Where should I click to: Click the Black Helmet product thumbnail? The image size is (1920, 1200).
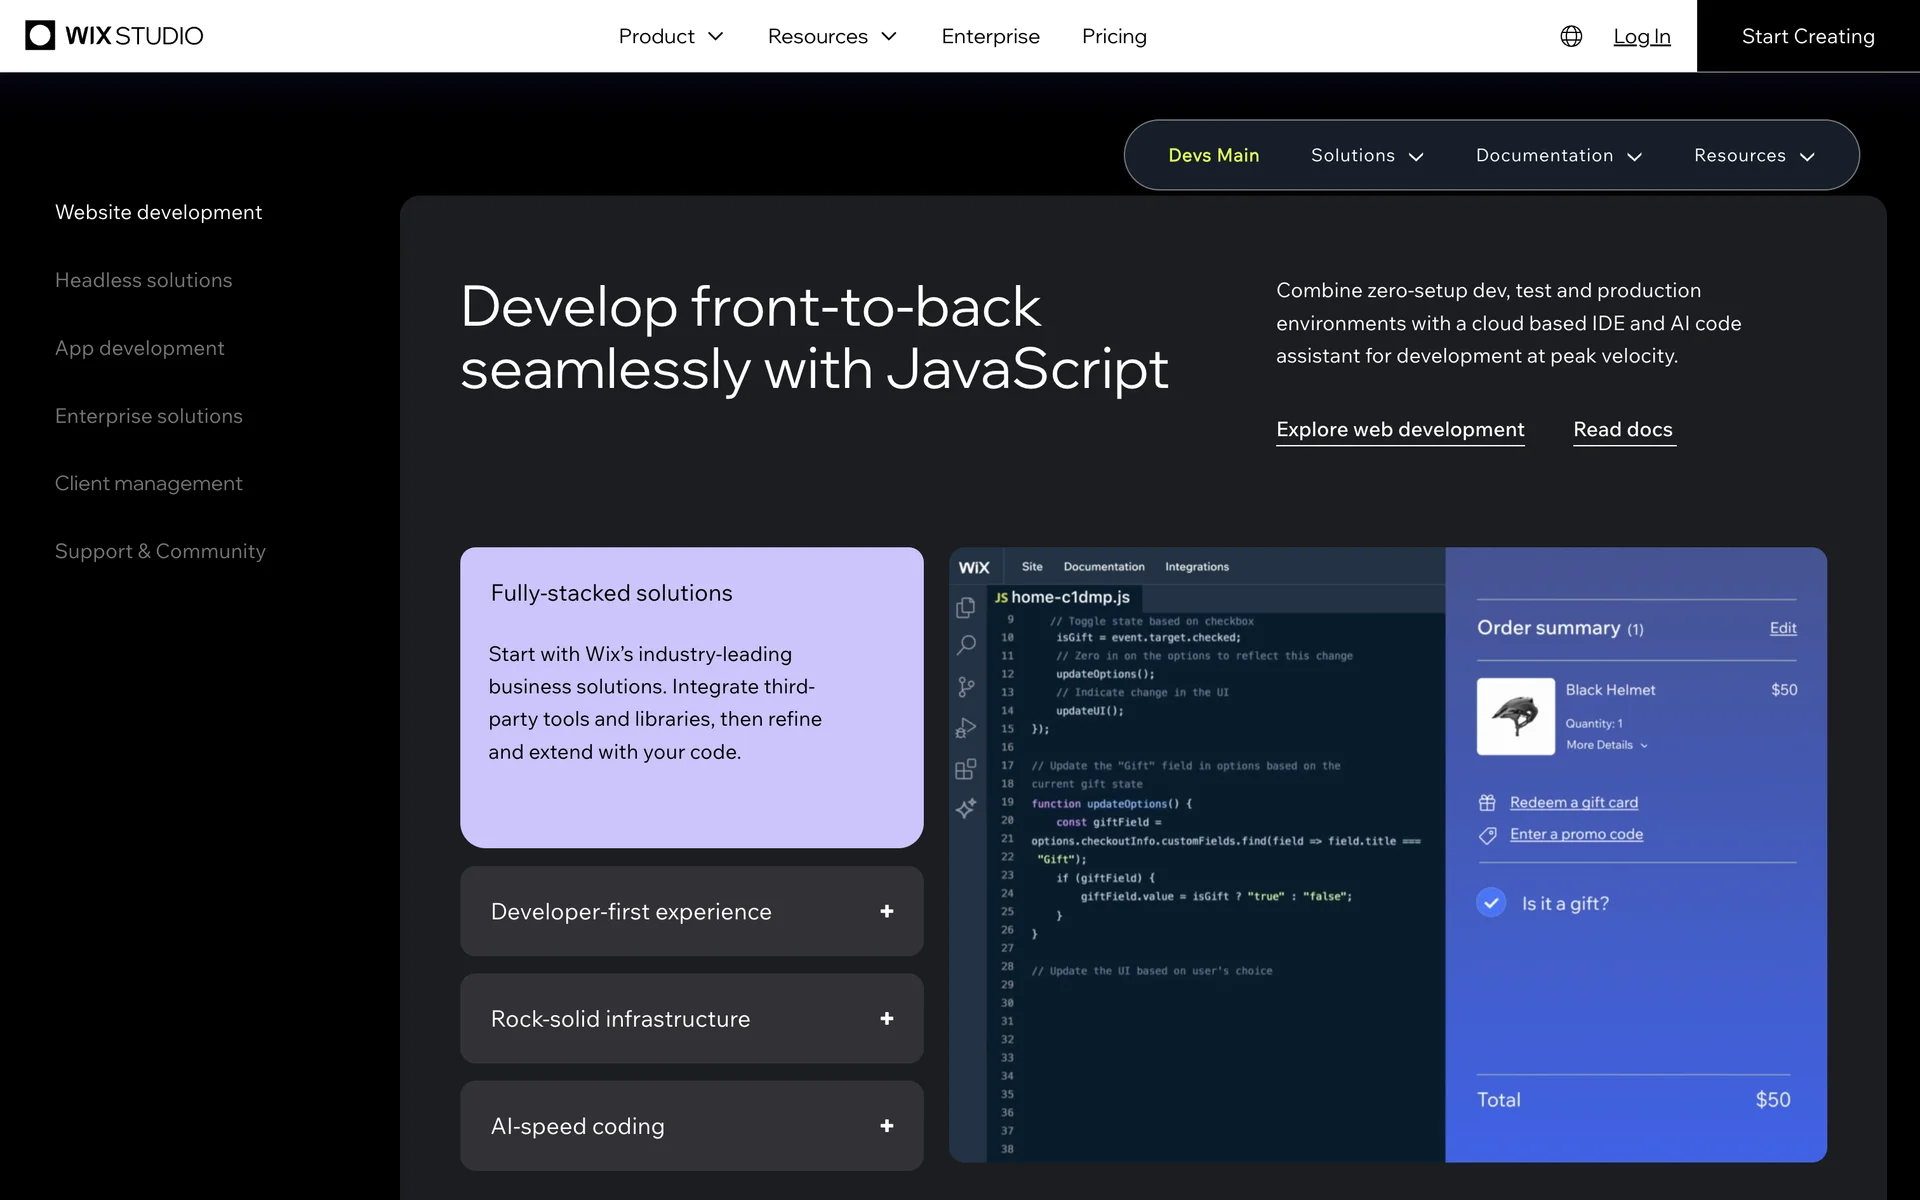1515,716
